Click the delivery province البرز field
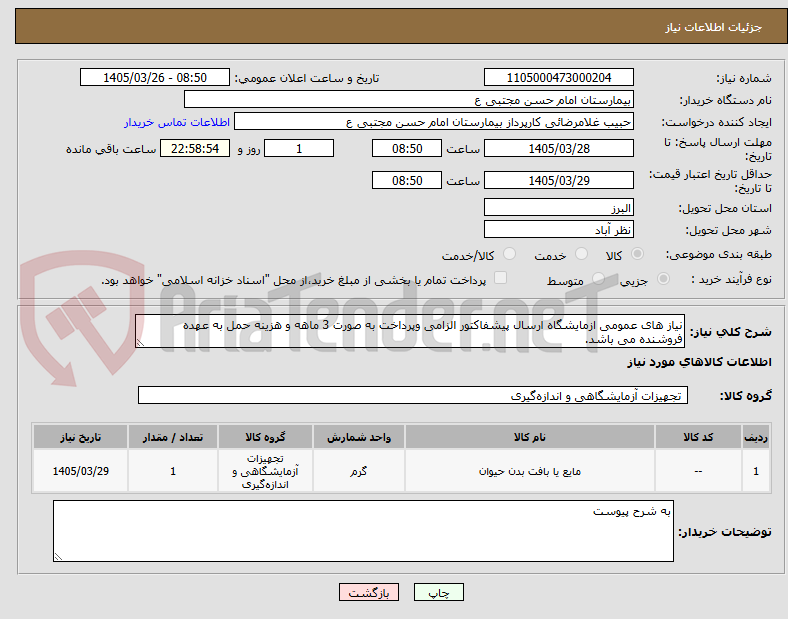Viewport: 788px width, 619px height. (559, 208)
